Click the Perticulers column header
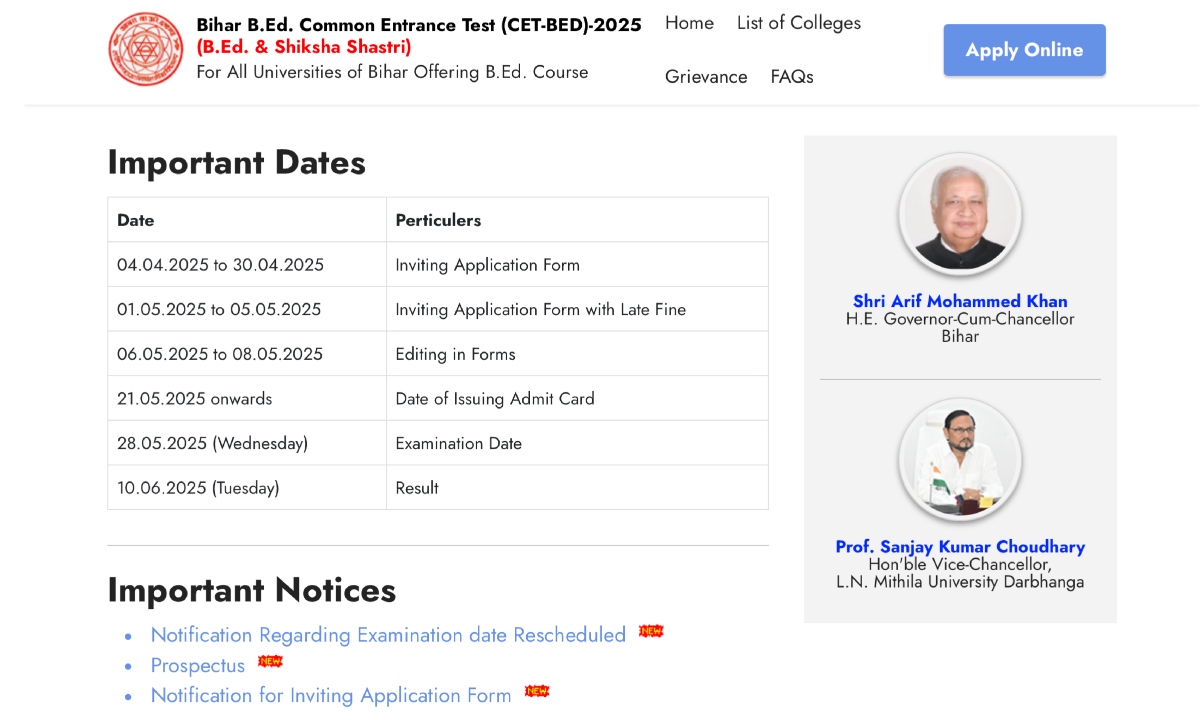This screenshot has height=720, width=1200. (577, 220)
